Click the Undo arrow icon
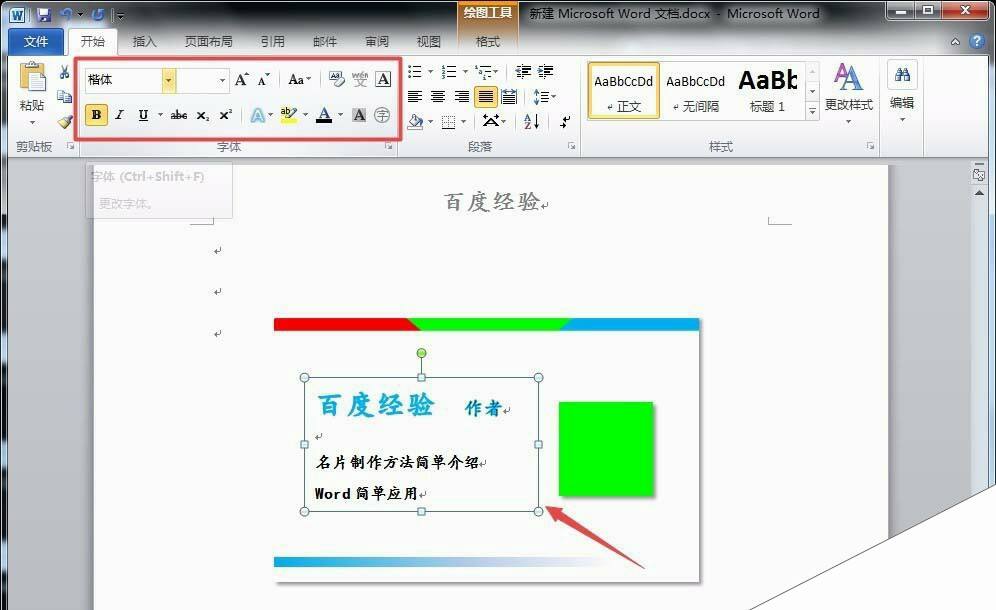This screenshot has width=996, height=610. 66,14
